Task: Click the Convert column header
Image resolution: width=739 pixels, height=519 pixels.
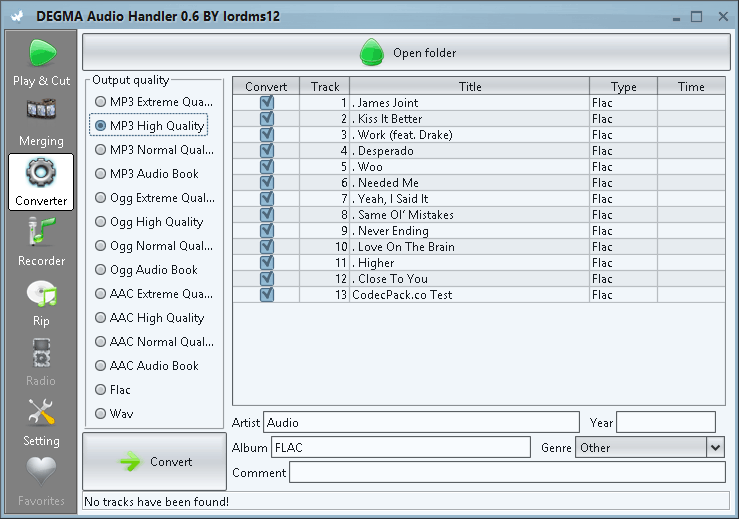Action: pos(266,86)
